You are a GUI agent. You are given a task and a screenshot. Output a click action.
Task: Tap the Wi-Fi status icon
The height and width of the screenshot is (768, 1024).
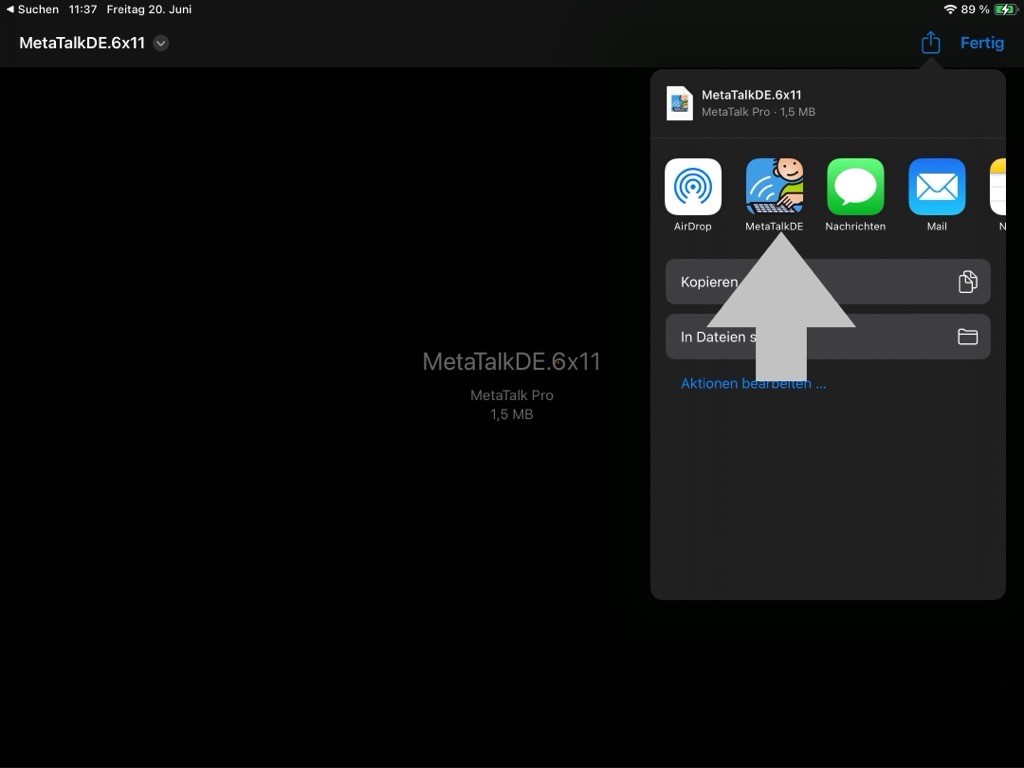pyautogui.click(x=950, y=9)
